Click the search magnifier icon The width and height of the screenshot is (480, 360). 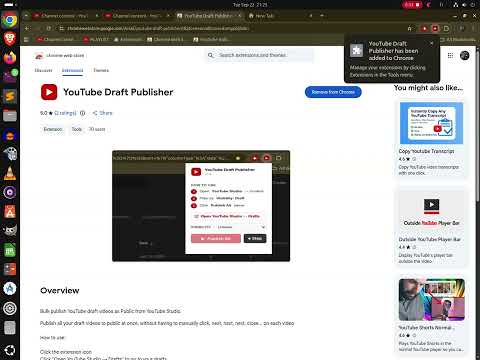(210, 55)
